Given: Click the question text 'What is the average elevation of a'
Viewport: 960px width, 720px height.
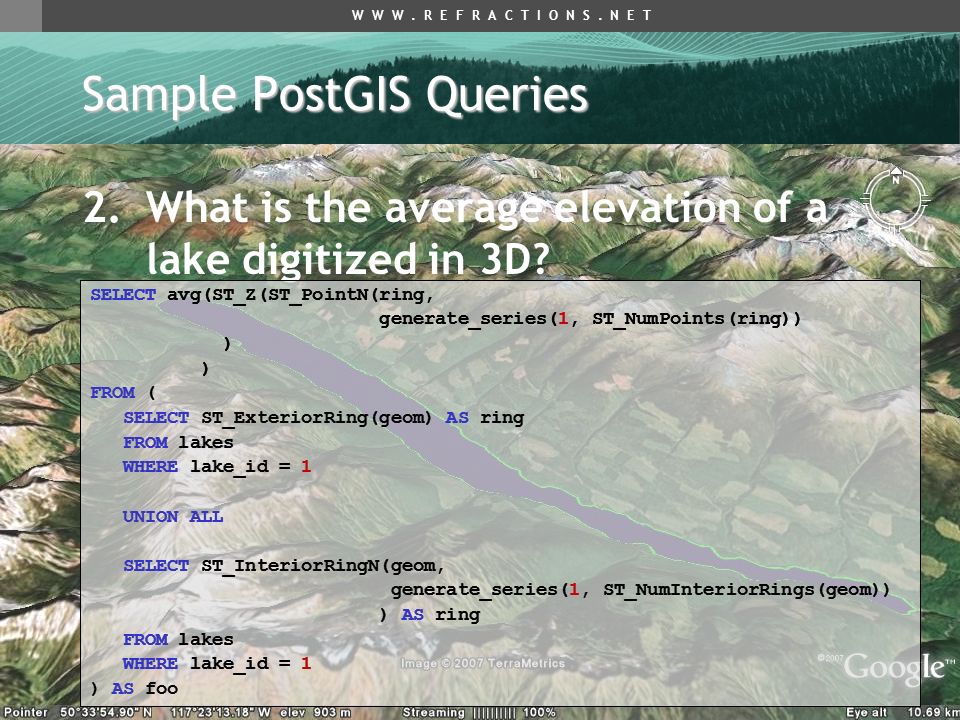Looking at the screenshot, I should point(487,208).
